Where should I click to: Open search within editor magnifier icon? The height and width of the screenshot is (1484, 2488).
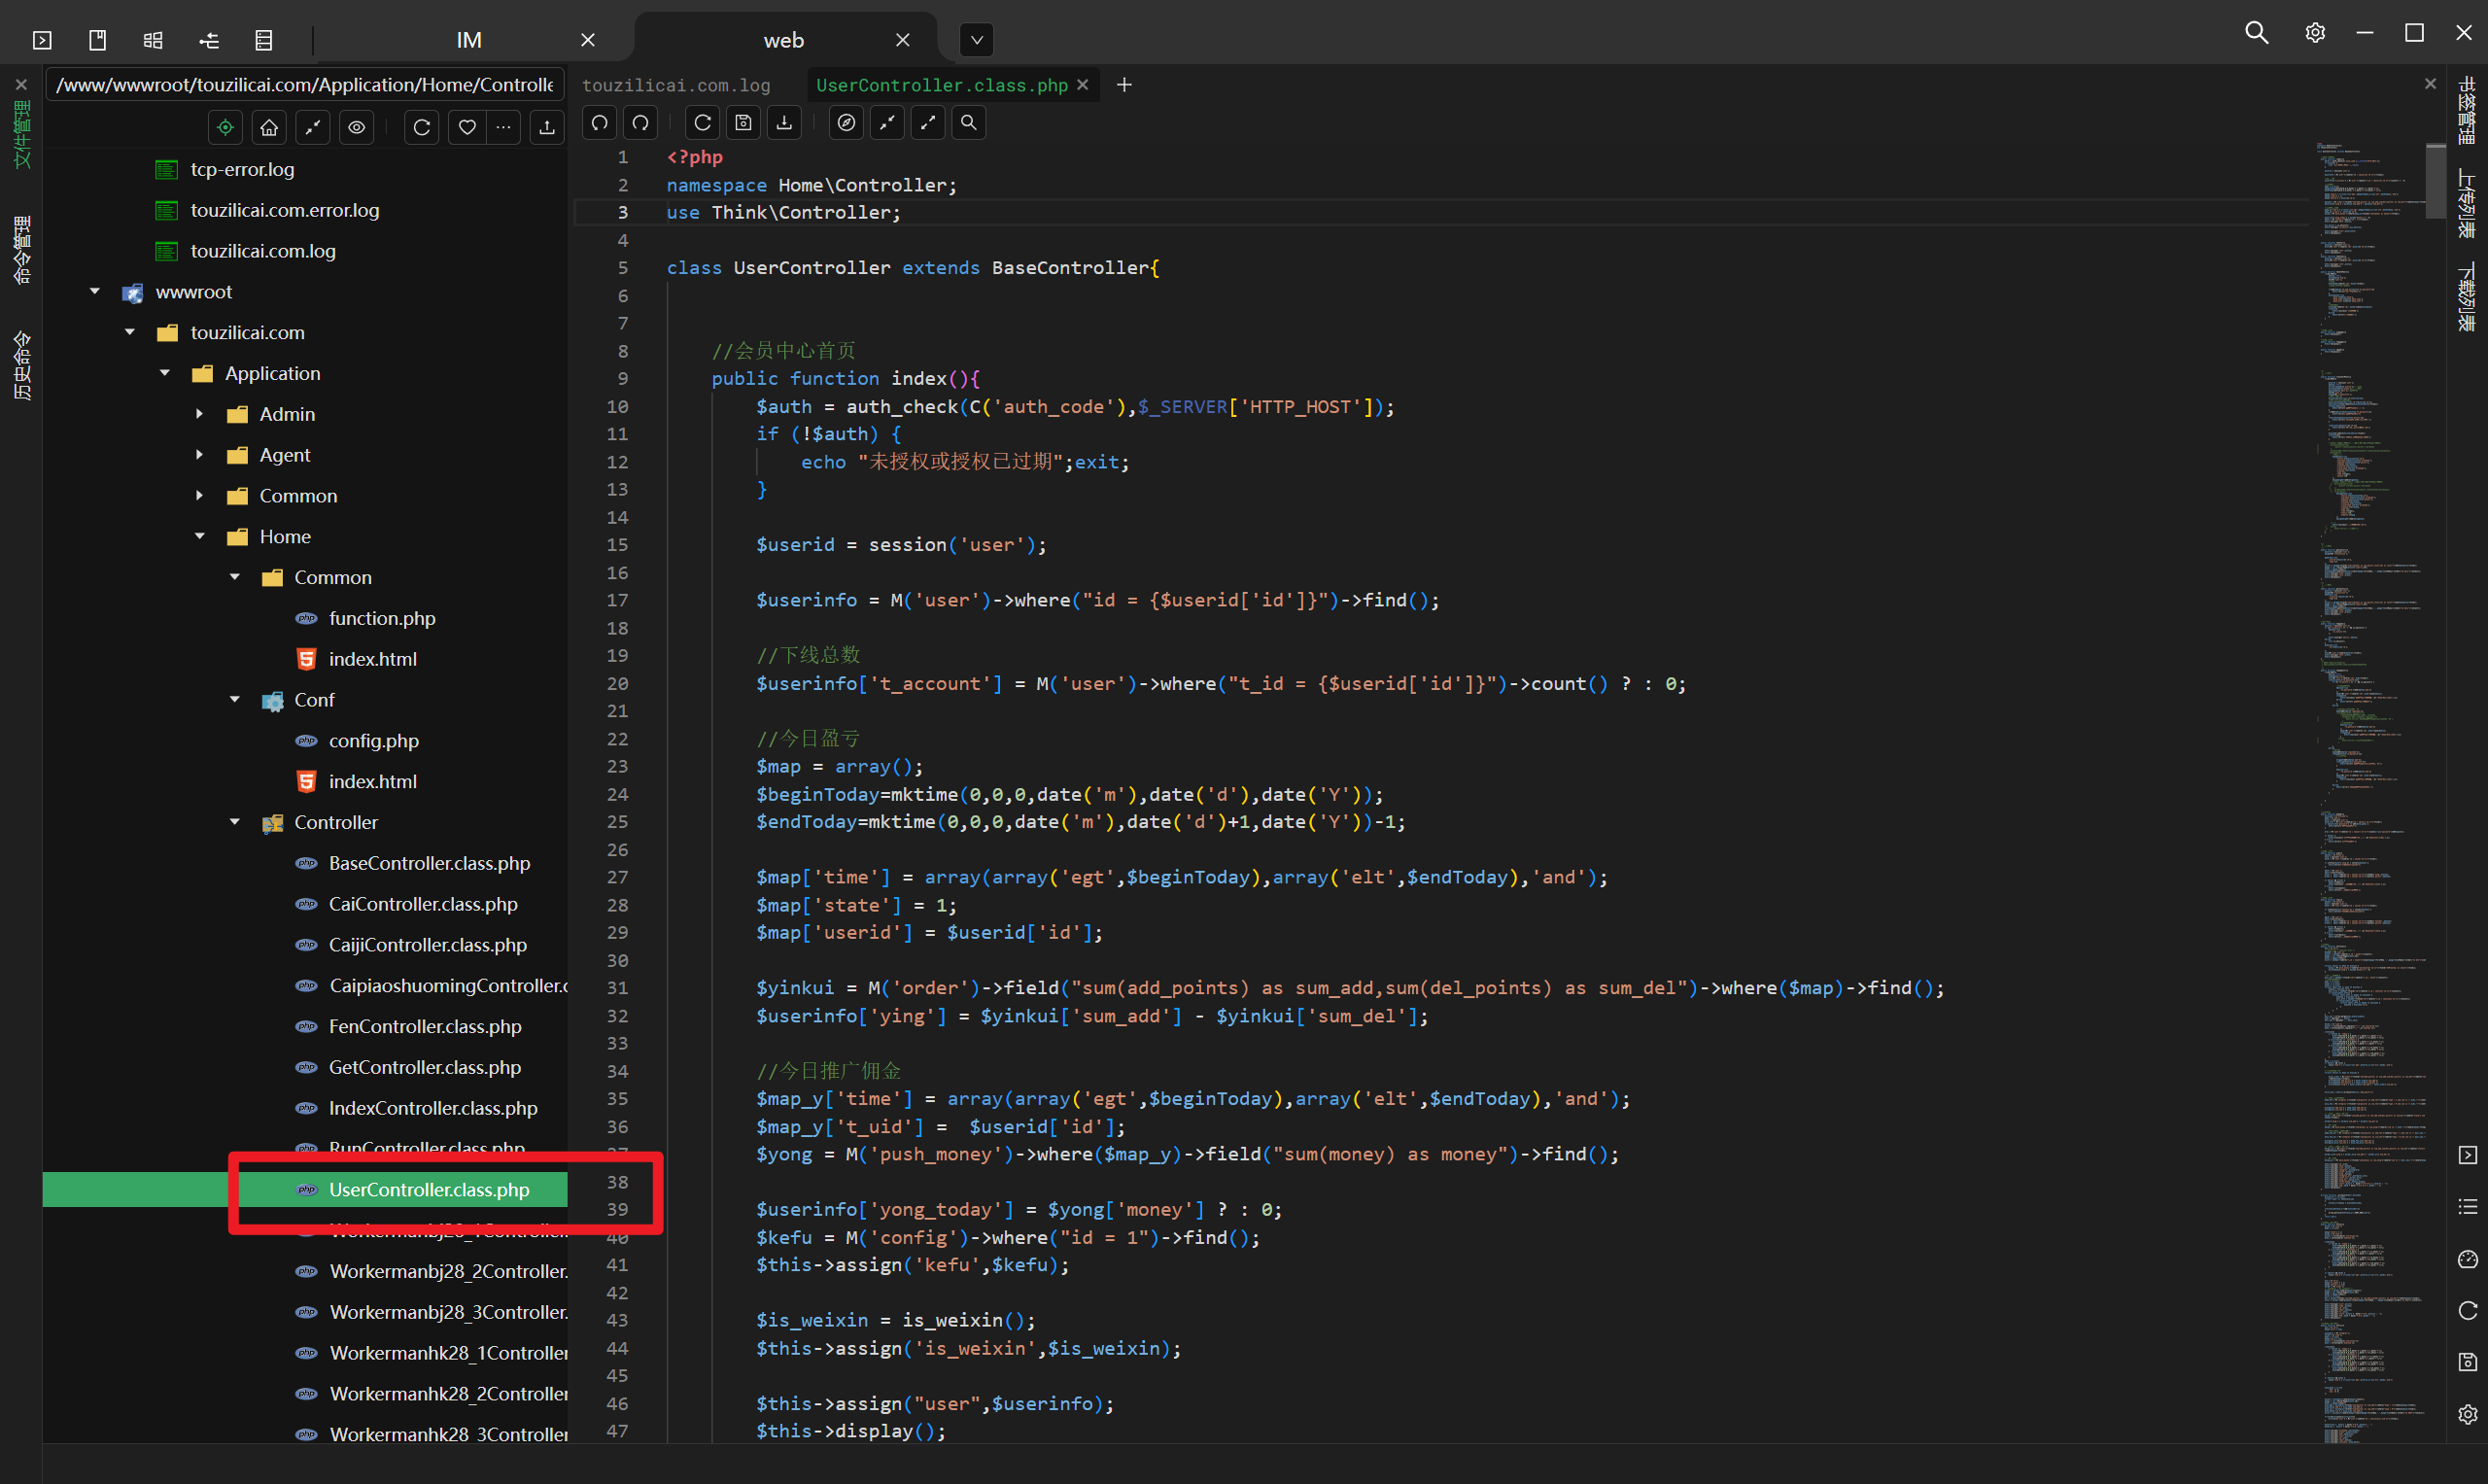coord(968,122)
